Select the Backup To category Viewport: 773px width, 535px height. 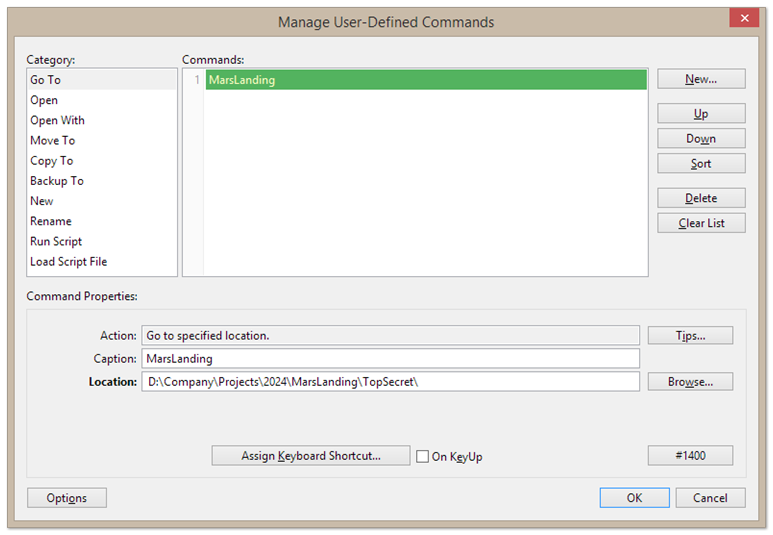[x=57, y=181]
